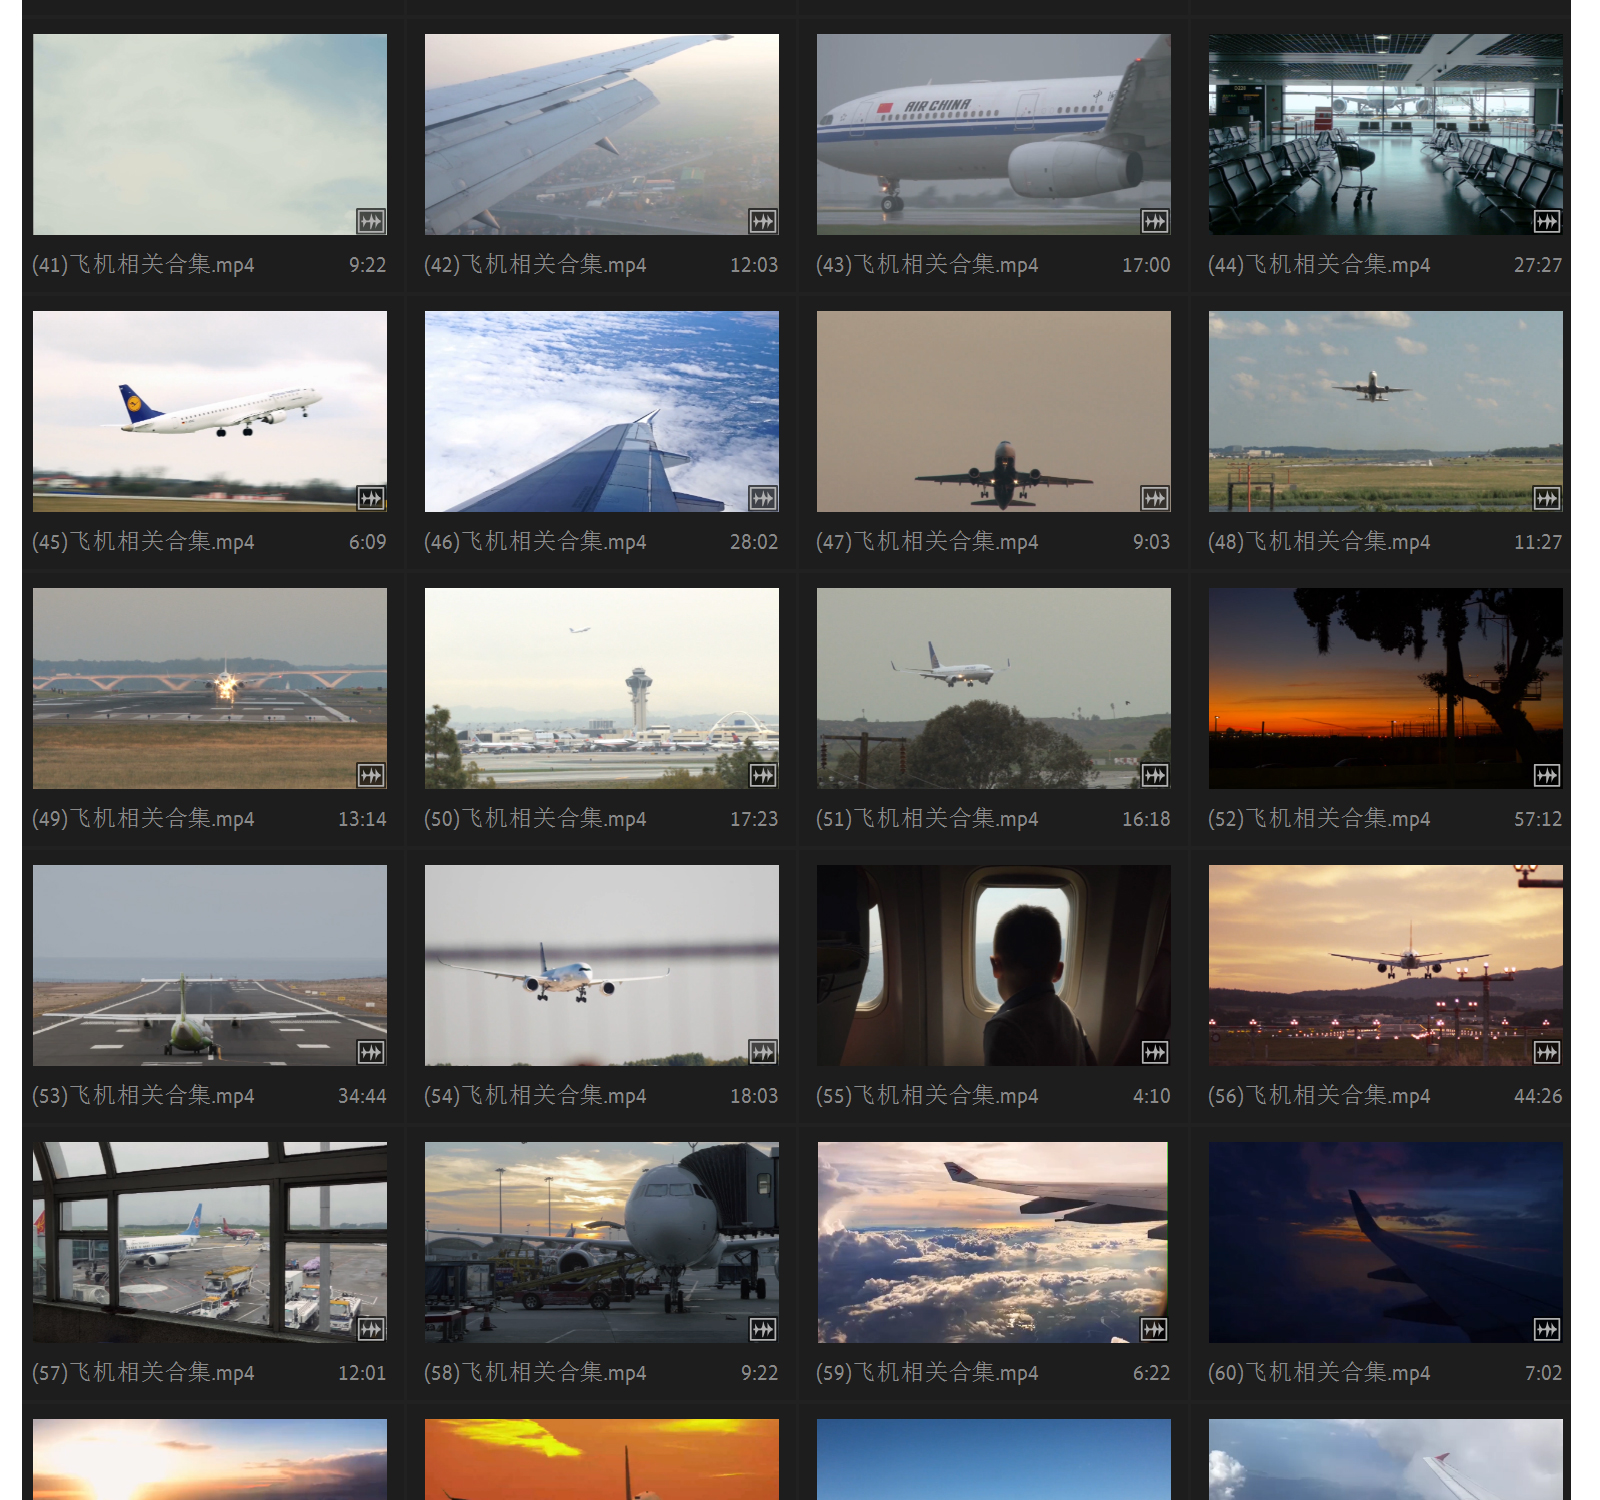Click the 44:26 duration of clip (56)
The image size is (1600, 1500).
[x=1538, y=1096]
